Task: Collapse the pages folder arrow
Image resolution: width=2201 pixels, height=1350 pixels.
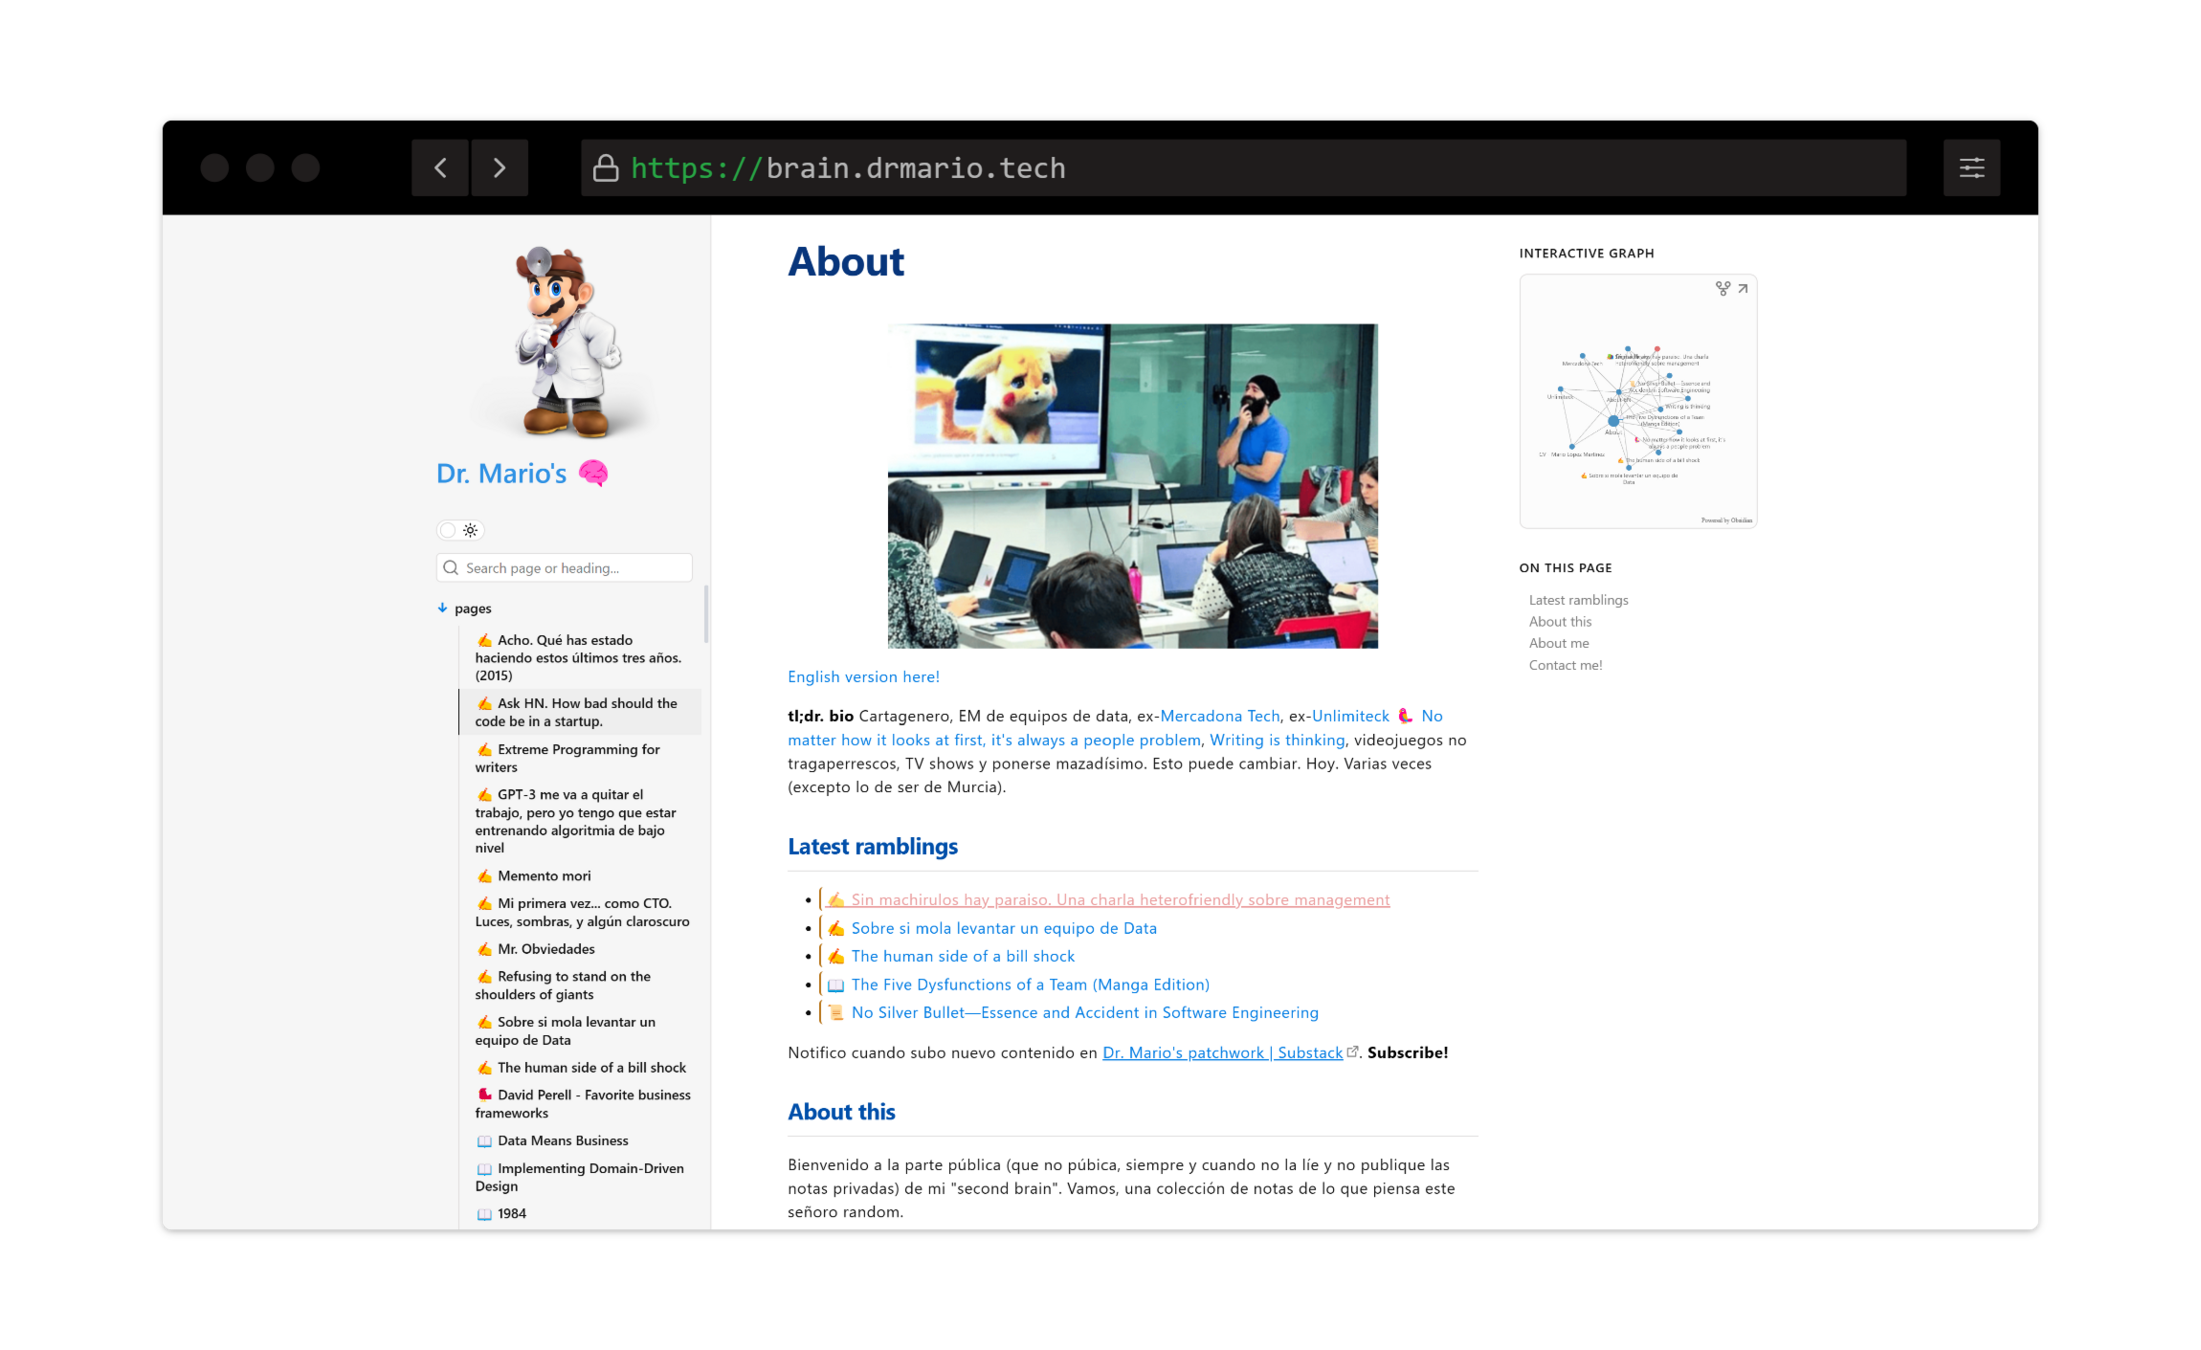Action: click(x=443, y=608)
